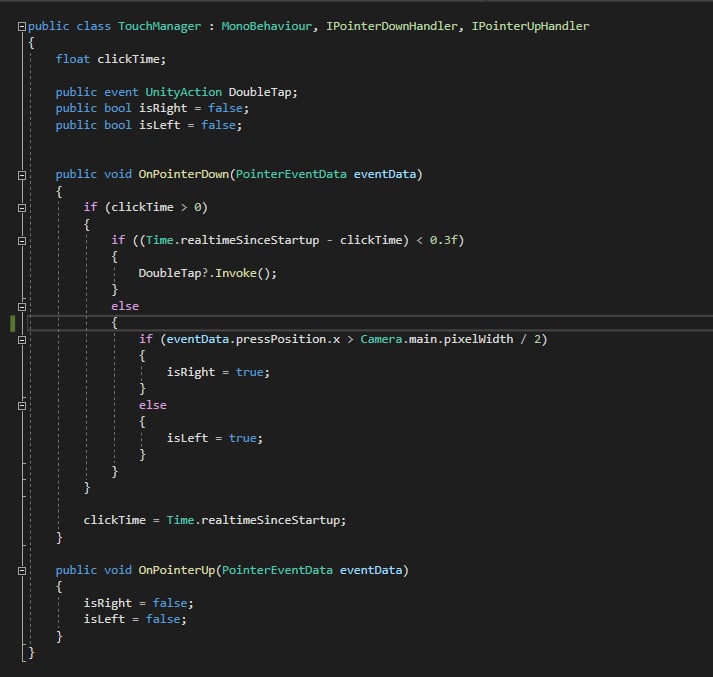Collapse the TouchManager class block
Screen dimensions: 713x677
[x=21, y=26]
